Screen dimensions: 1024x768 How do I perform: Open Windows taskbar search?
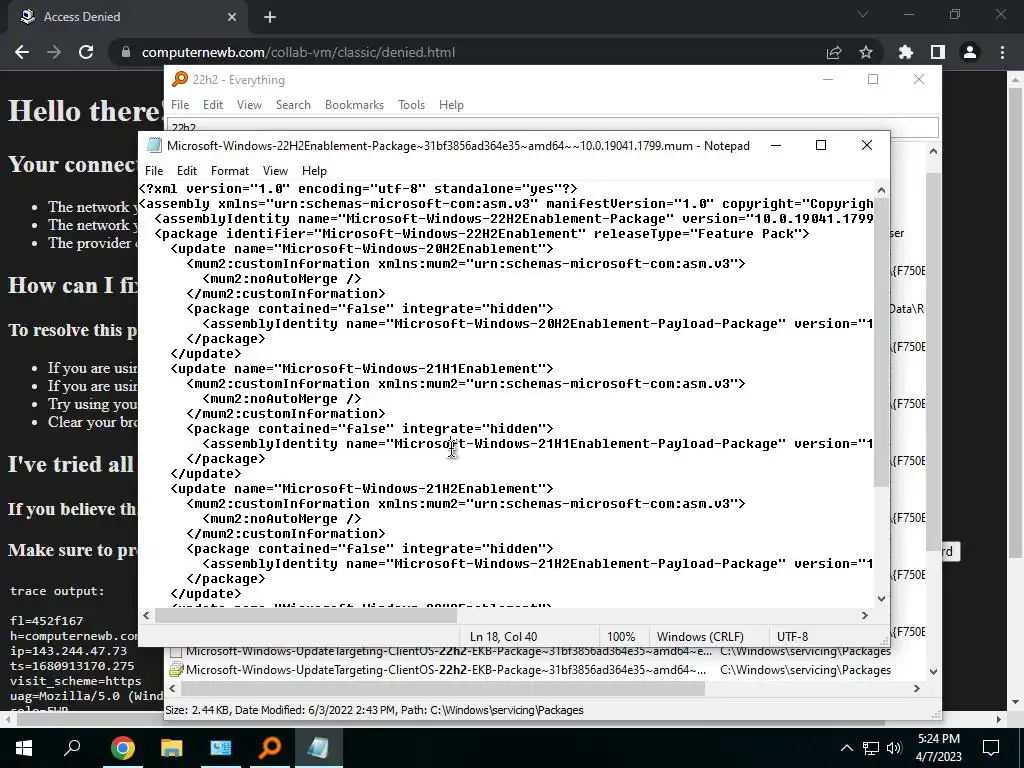click(72, 748)
